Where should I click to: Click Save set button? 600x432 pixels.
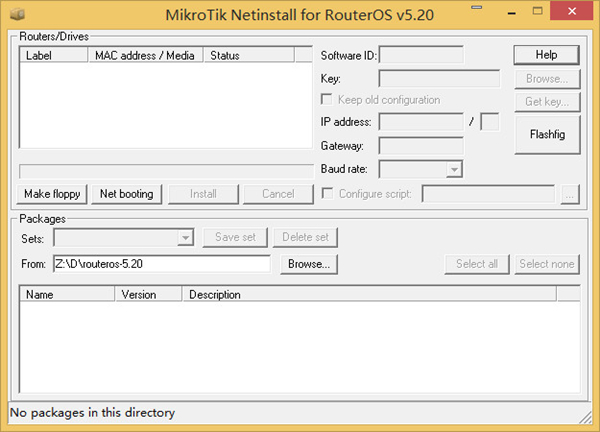(235, 237)
